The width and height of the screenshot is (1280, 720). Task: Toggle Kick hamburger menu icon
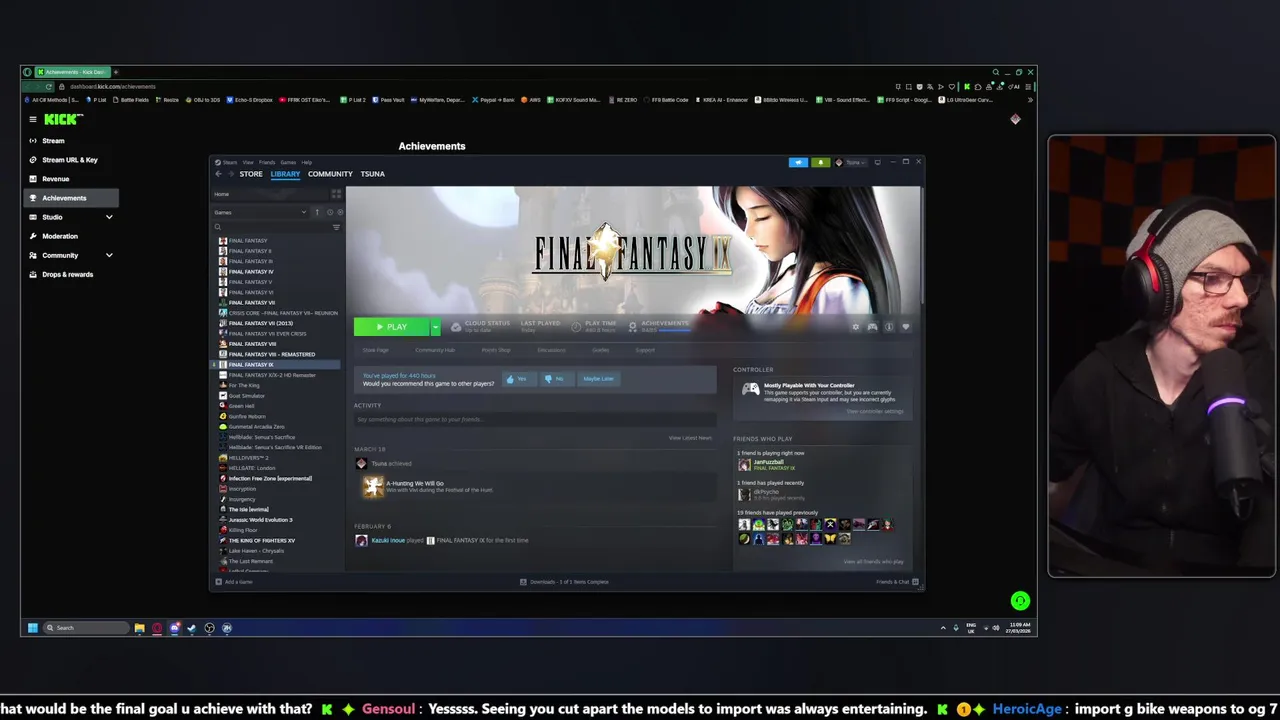coord(32,119)
